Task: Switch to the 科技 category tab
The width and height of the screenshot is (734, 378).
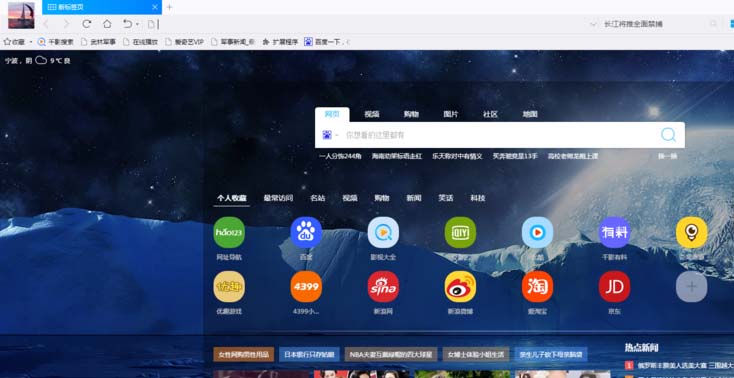Action: (x=478, y=198)
